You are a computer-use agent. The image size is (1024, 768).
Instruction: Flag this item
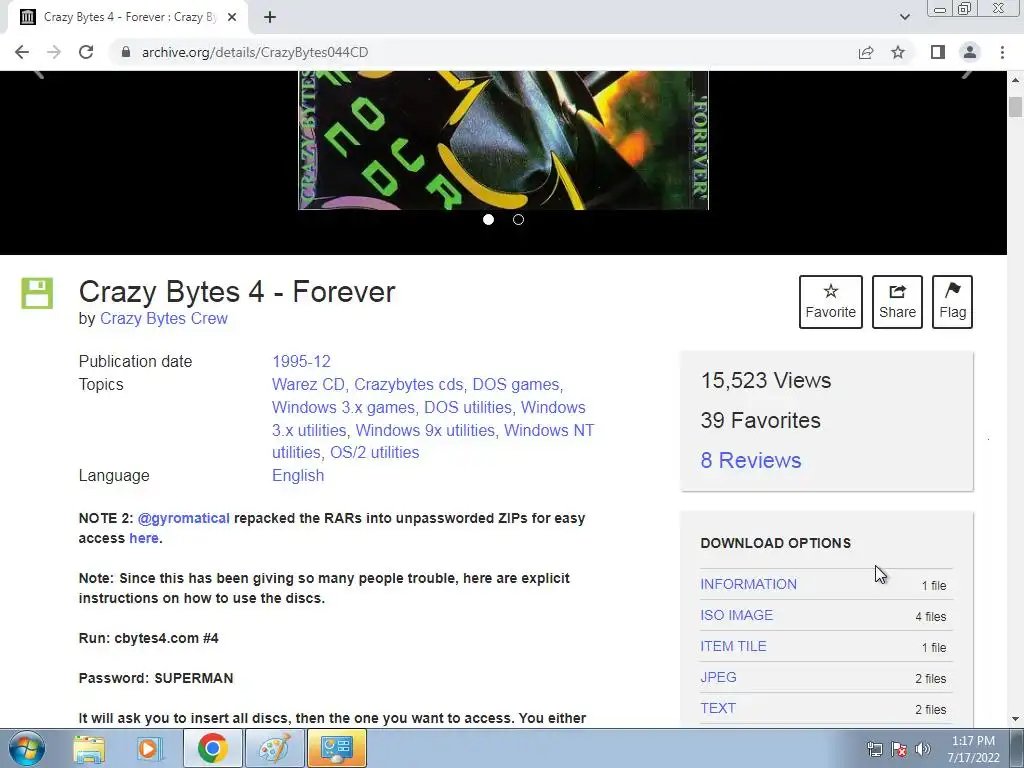[953, 302]
